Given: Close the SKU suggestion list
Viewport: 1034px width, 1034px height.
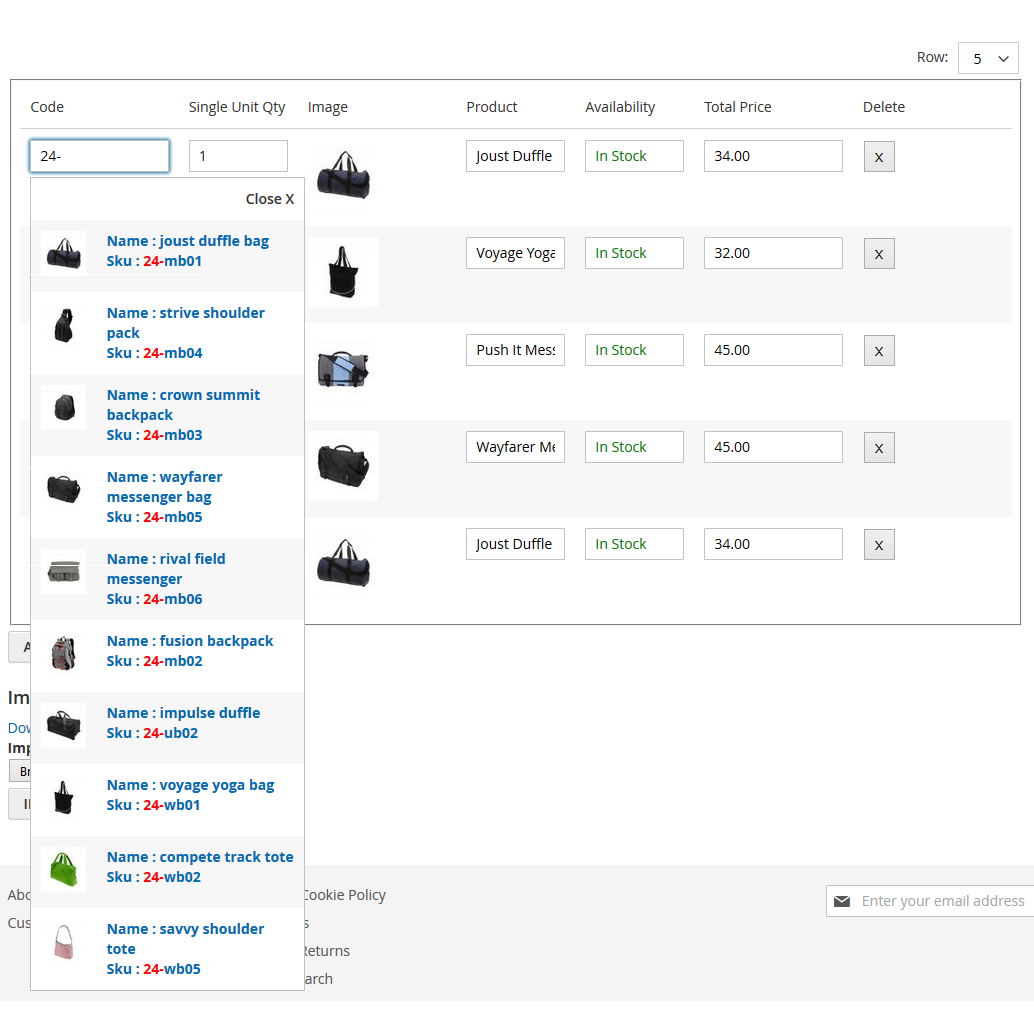Looking at the screenshot, I should (x=270, y=199).
